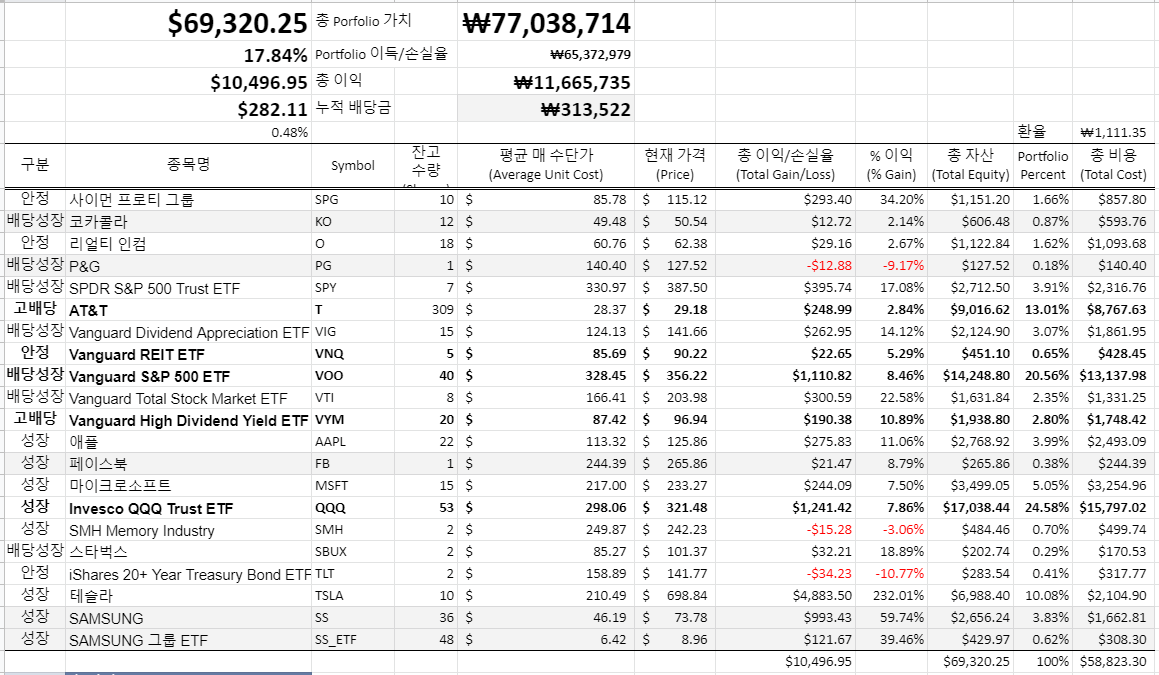
Task: Select Vanguard Dividend Appreciation ETF cell
Action: pos(188,332)
